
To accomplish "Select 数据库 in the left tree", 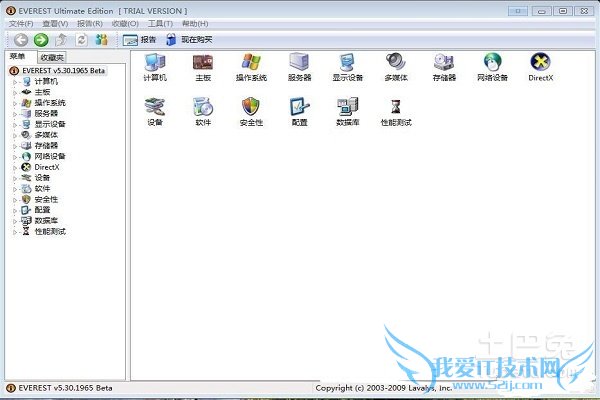I will pos(46,221).
